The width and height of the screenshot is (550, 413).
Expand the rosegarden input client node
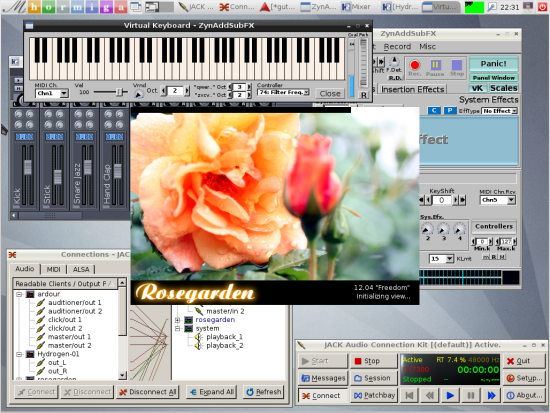177,320
